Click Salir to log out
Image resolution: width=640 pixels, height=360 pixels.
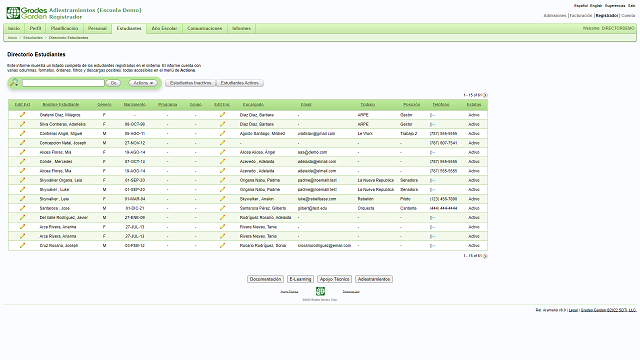pos(631,6)
